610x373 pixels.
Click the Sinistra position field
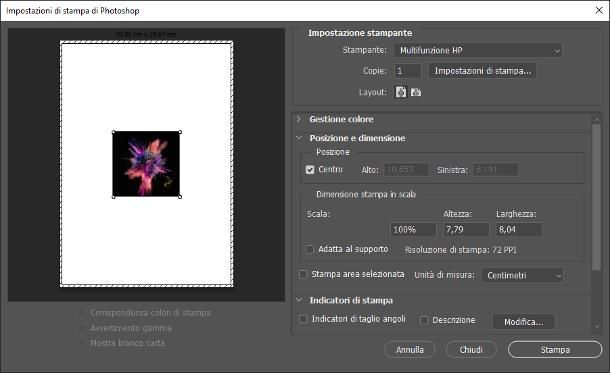tap(496, 170)
